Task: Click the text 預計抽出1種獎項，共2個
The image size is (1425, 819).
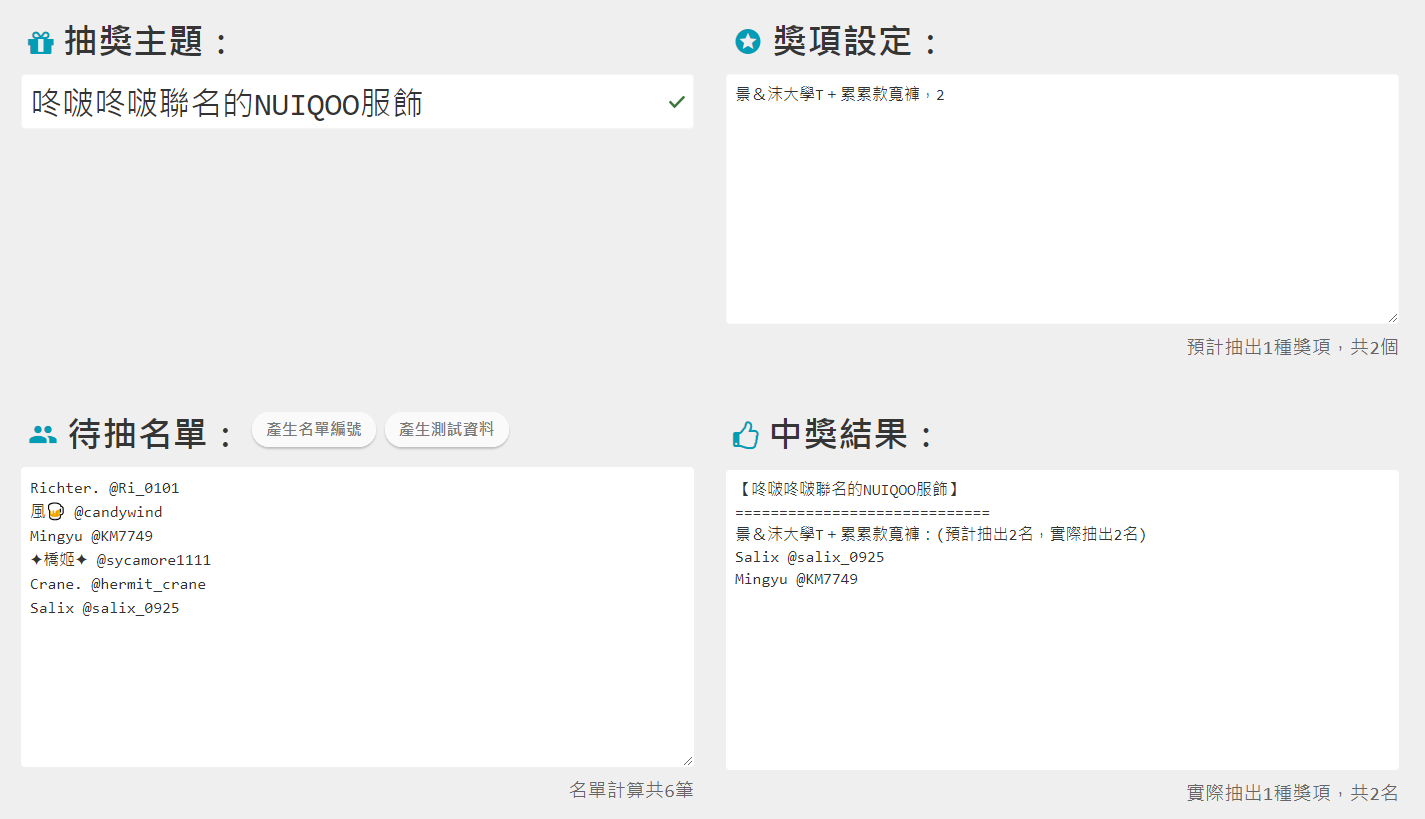Action: pos(1292,347)
